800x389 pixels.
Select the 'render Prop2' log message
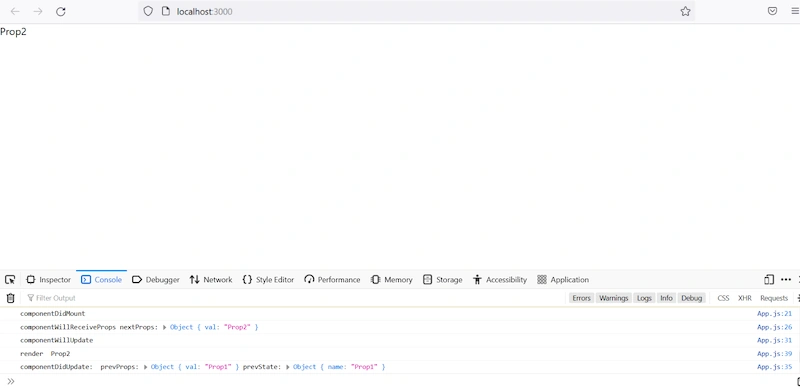pyautogui.click(x=45, y=354)
